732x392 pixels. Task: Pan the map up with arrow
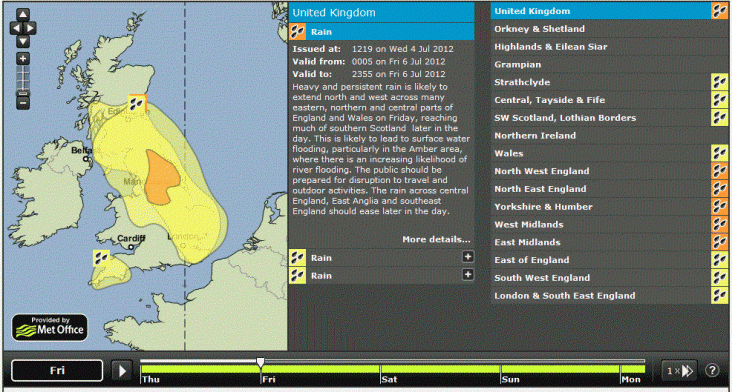(23, 15)
